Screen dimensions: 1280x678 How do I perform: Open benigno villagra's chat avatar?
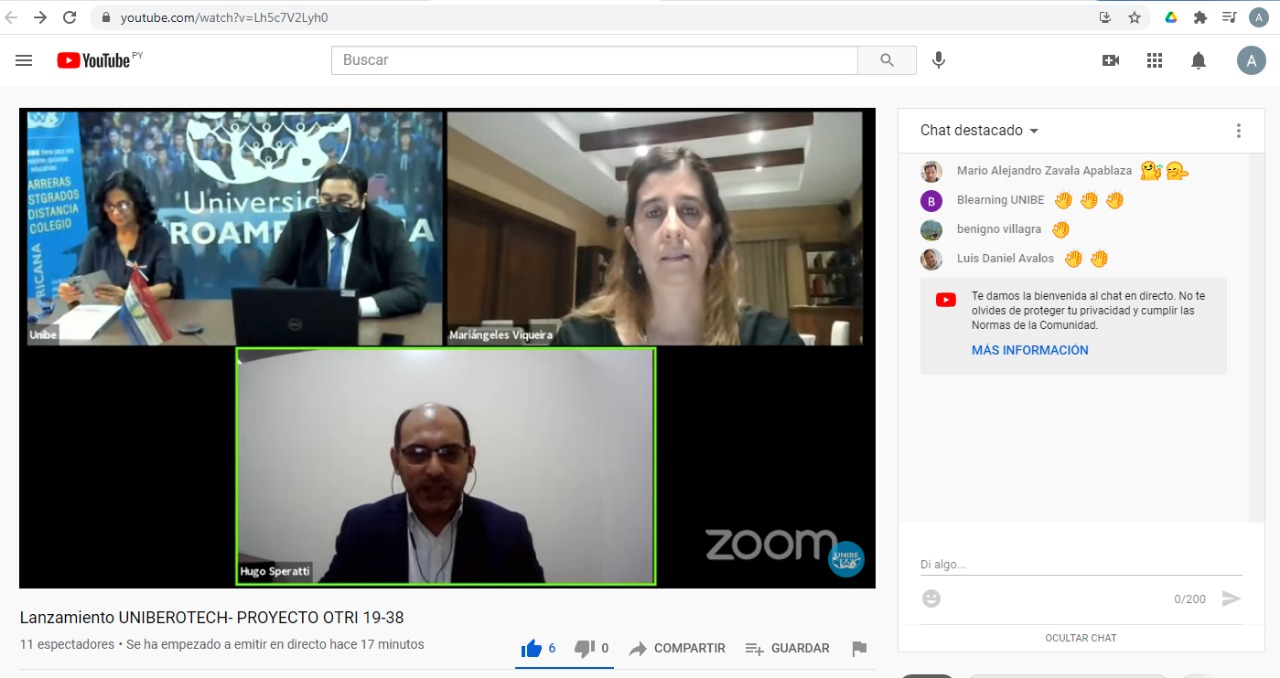tap(931, 230)
